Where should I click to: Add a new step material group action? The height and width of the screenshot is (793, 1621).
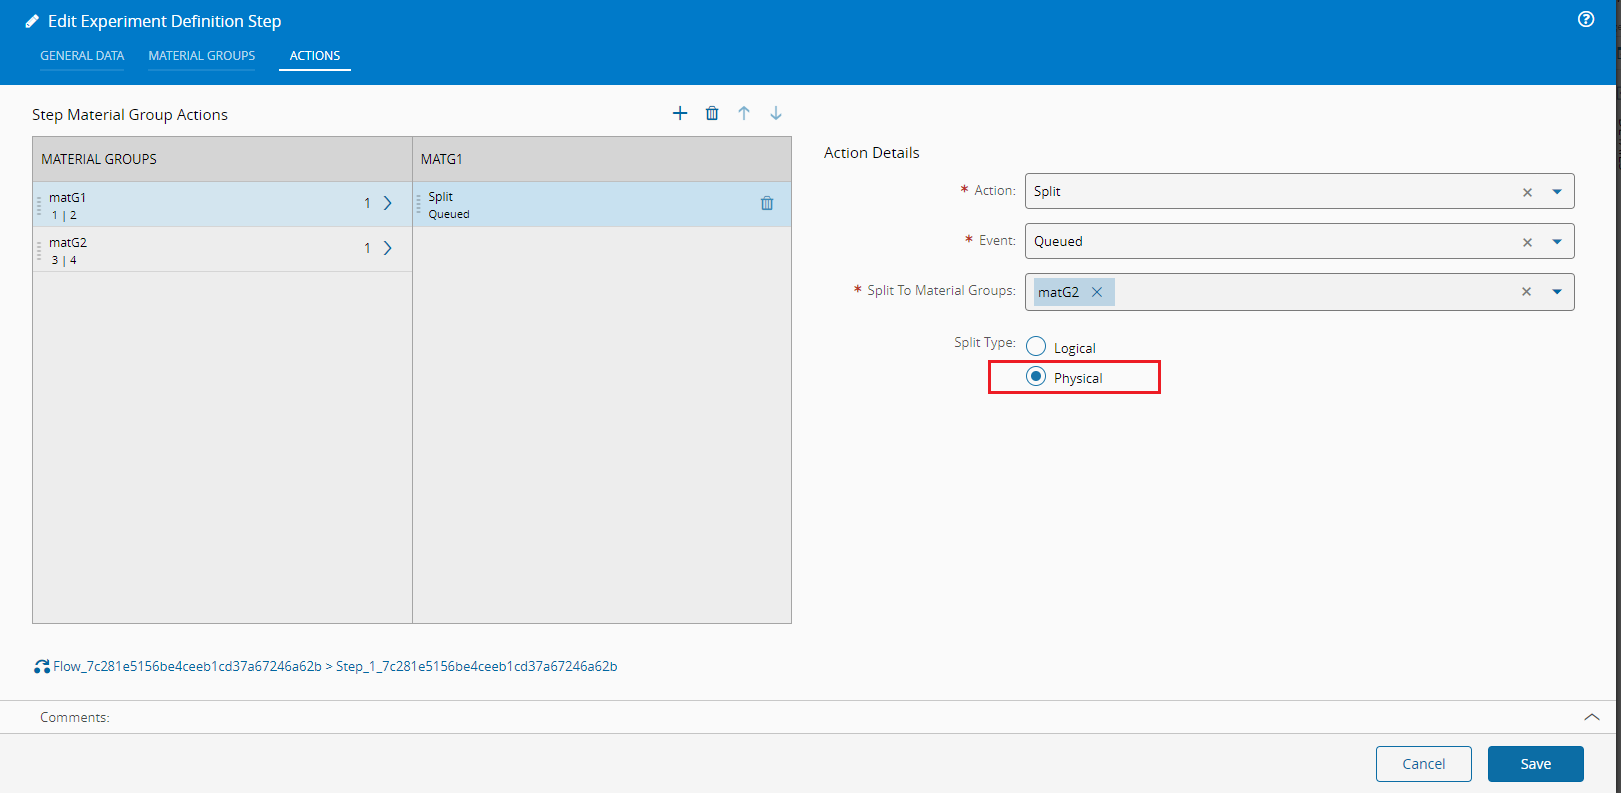(x=680, y=113)
